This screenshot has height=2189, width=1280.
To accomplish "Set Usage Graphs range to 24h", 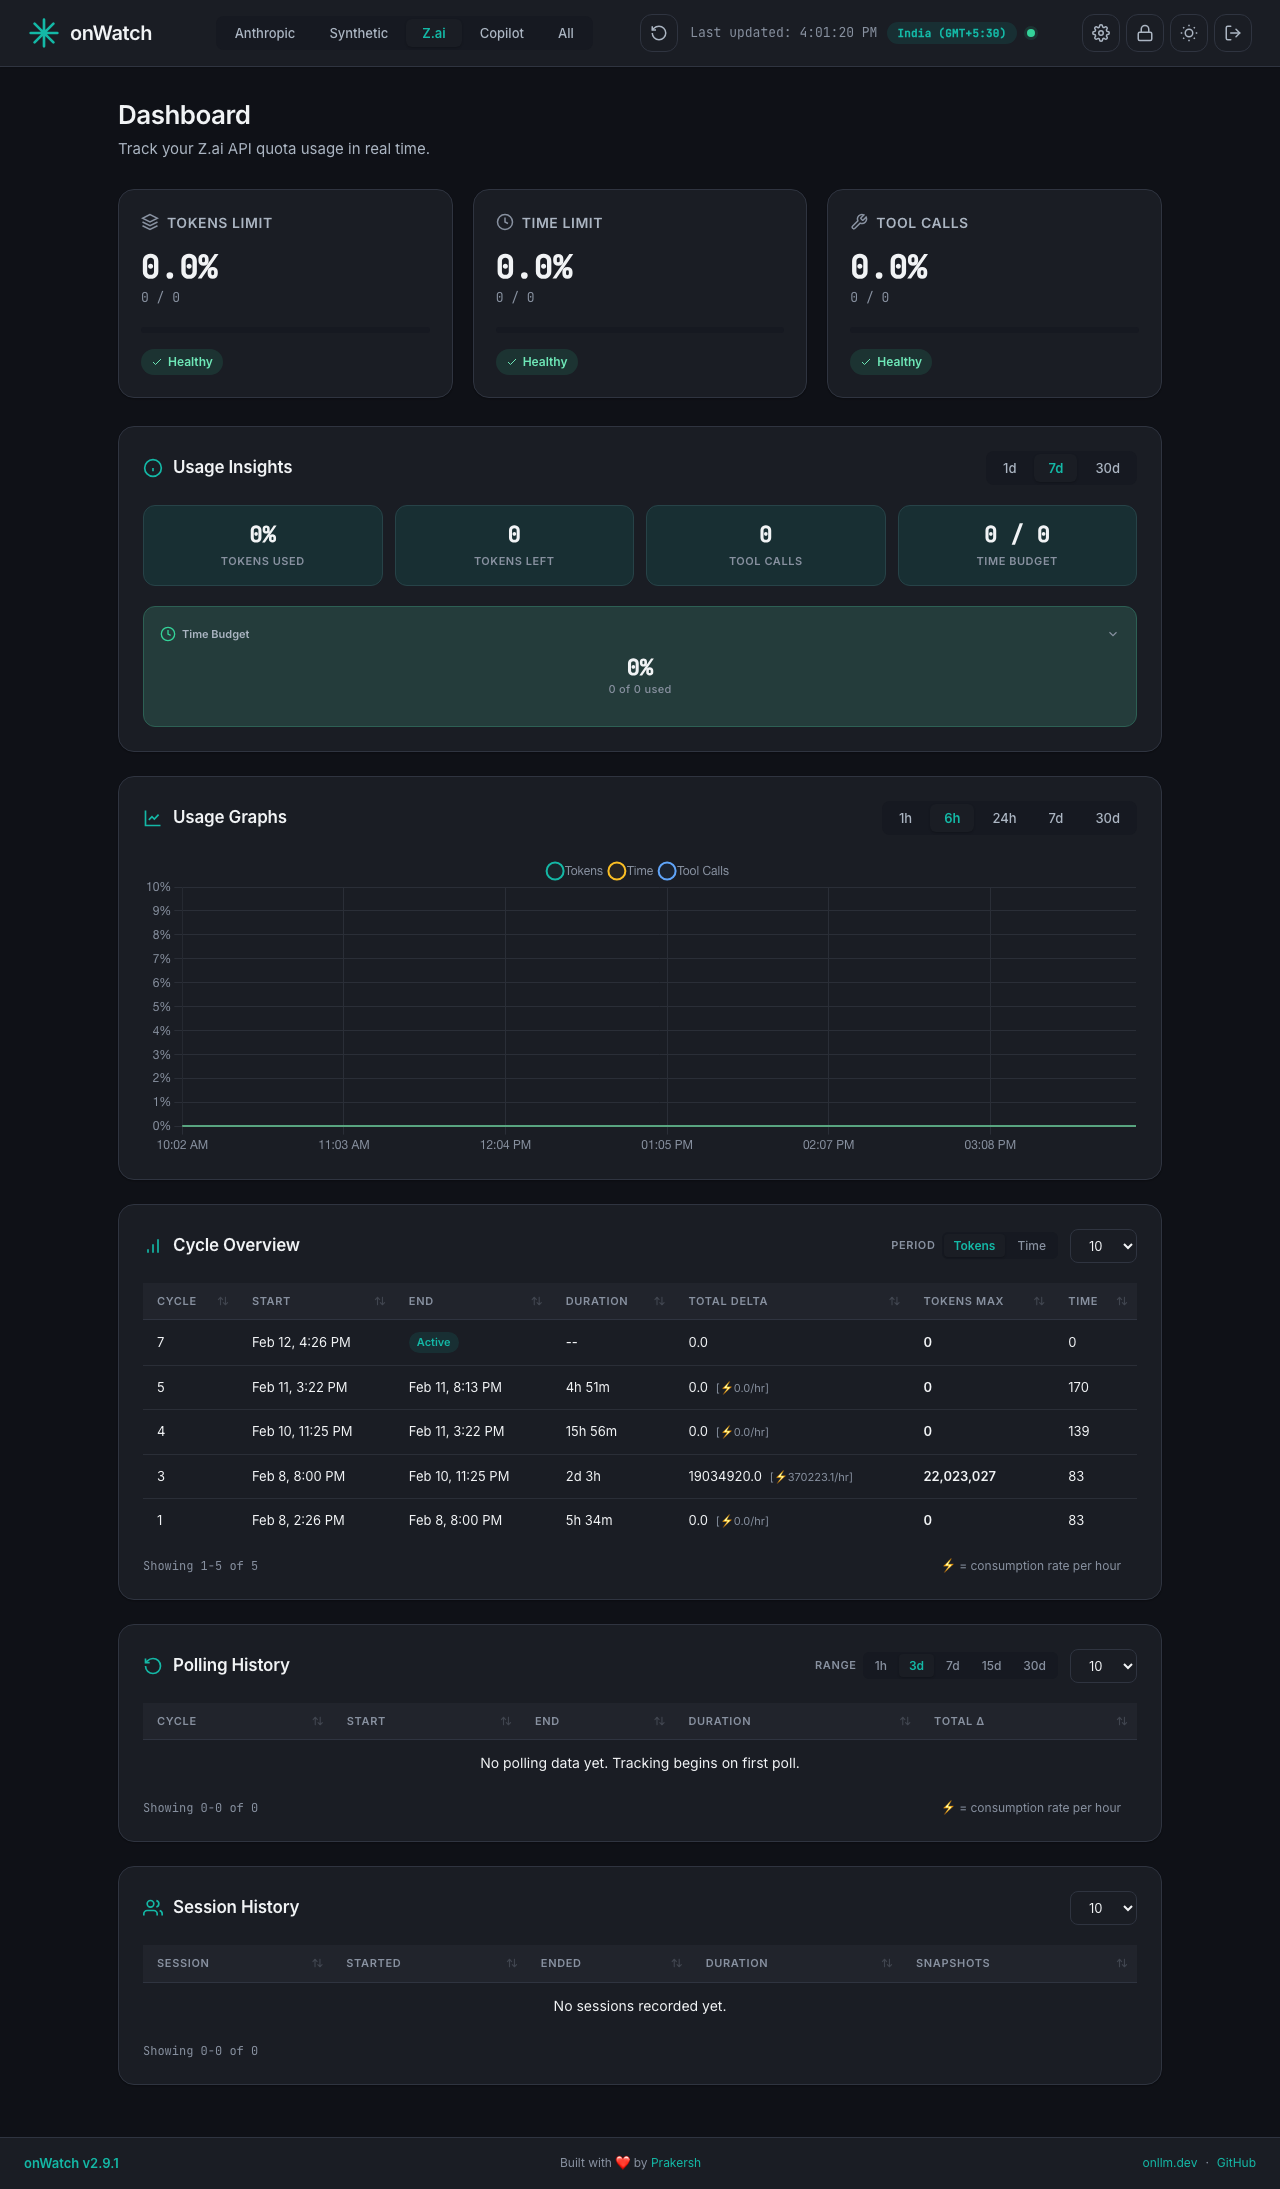I will pyautogui.click(x=1004, y=818).
